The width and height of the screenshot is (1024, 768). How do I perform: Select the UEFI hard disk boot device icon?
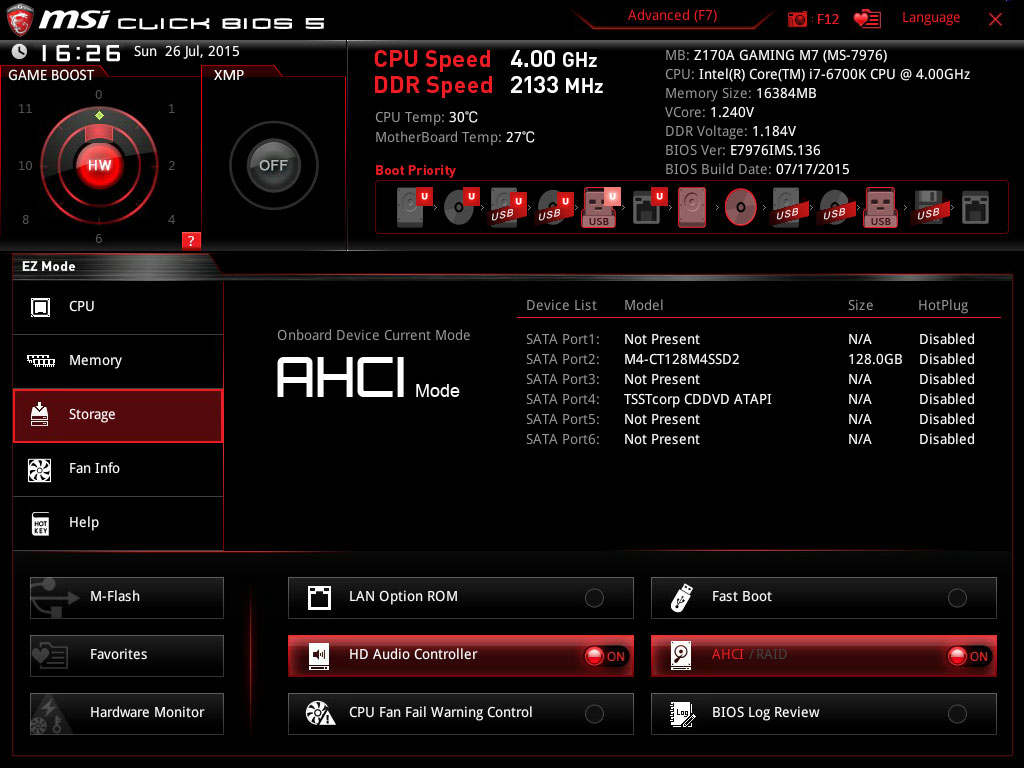(414, 207)
